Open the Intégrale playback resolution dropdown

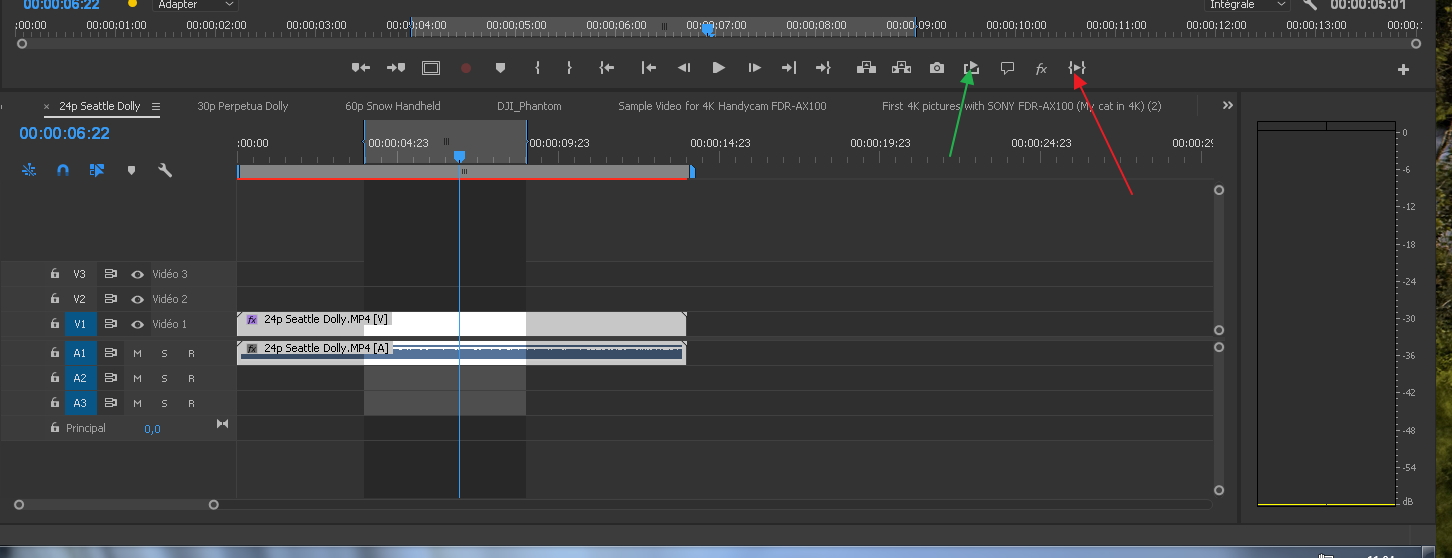point(1246,5)
